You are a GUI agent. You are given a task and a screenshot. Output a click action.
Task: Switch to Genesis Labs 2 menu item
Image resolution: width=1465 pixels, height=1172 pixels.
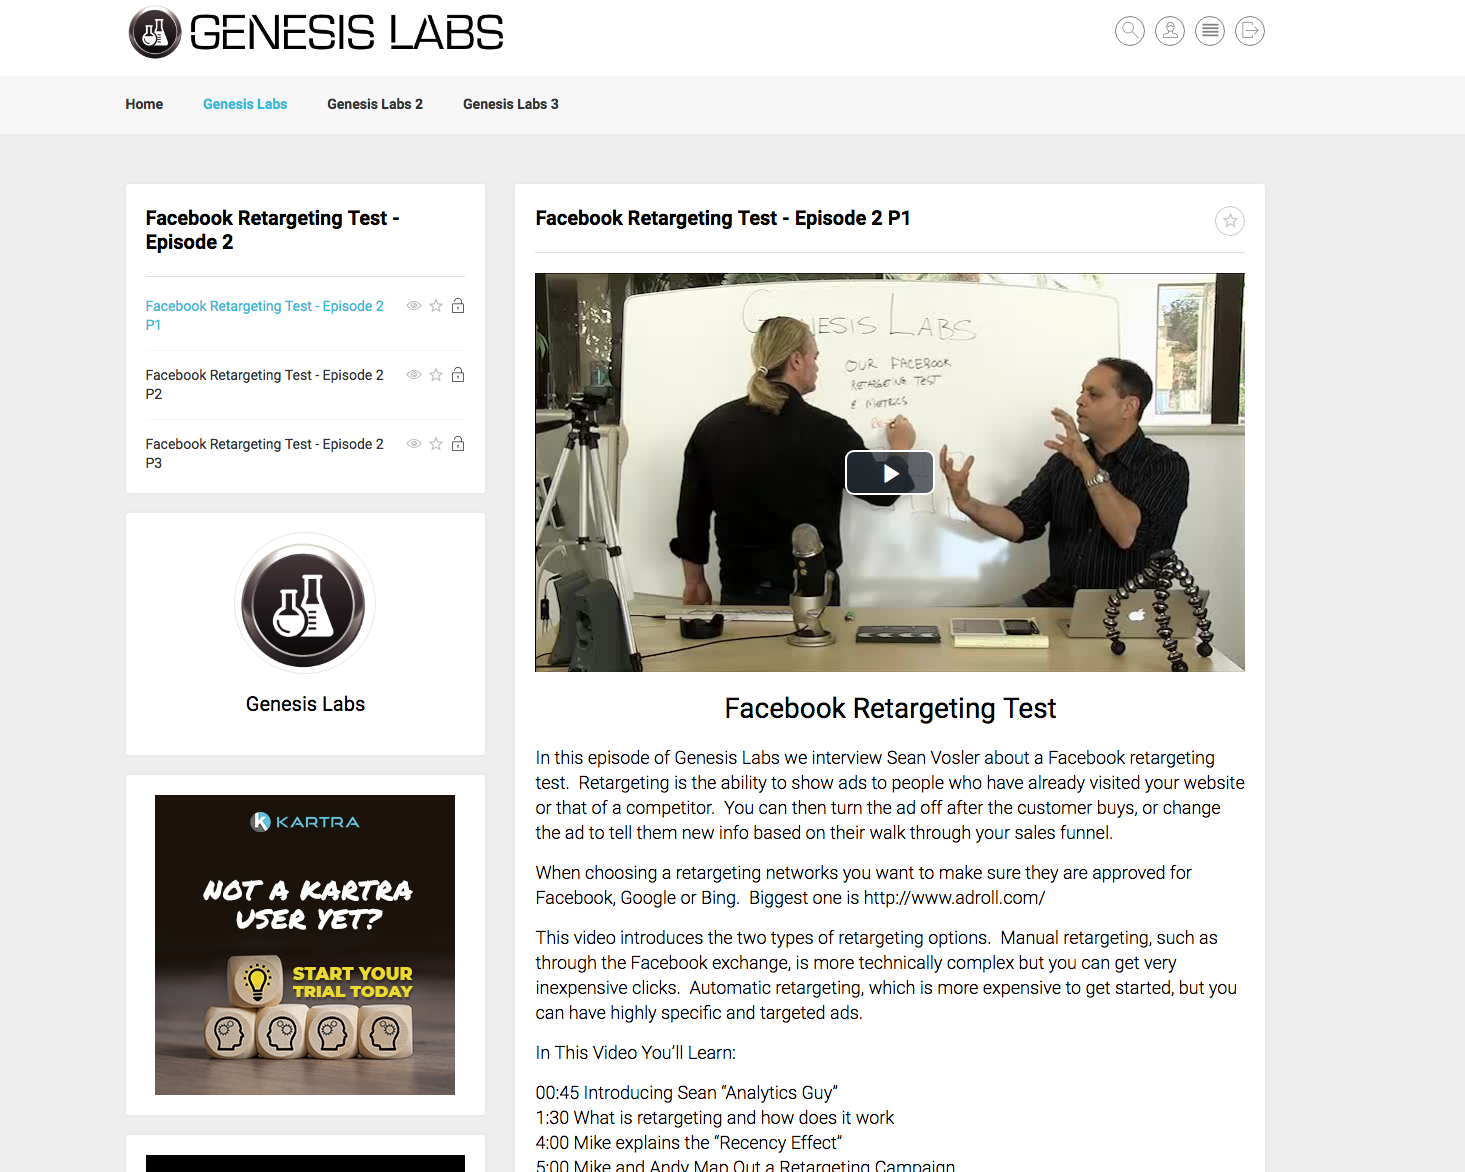tap(375, 104)
